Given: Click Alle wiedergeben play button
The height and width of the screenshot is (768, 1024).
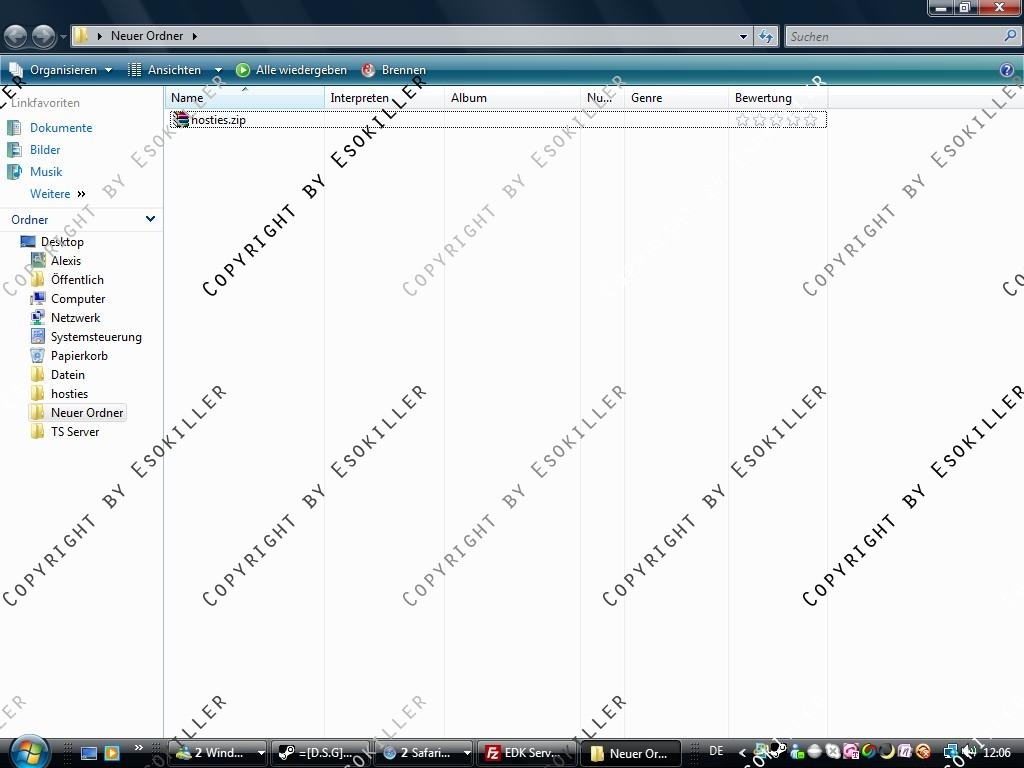Looking at the screenshot, I should [291, 70].
